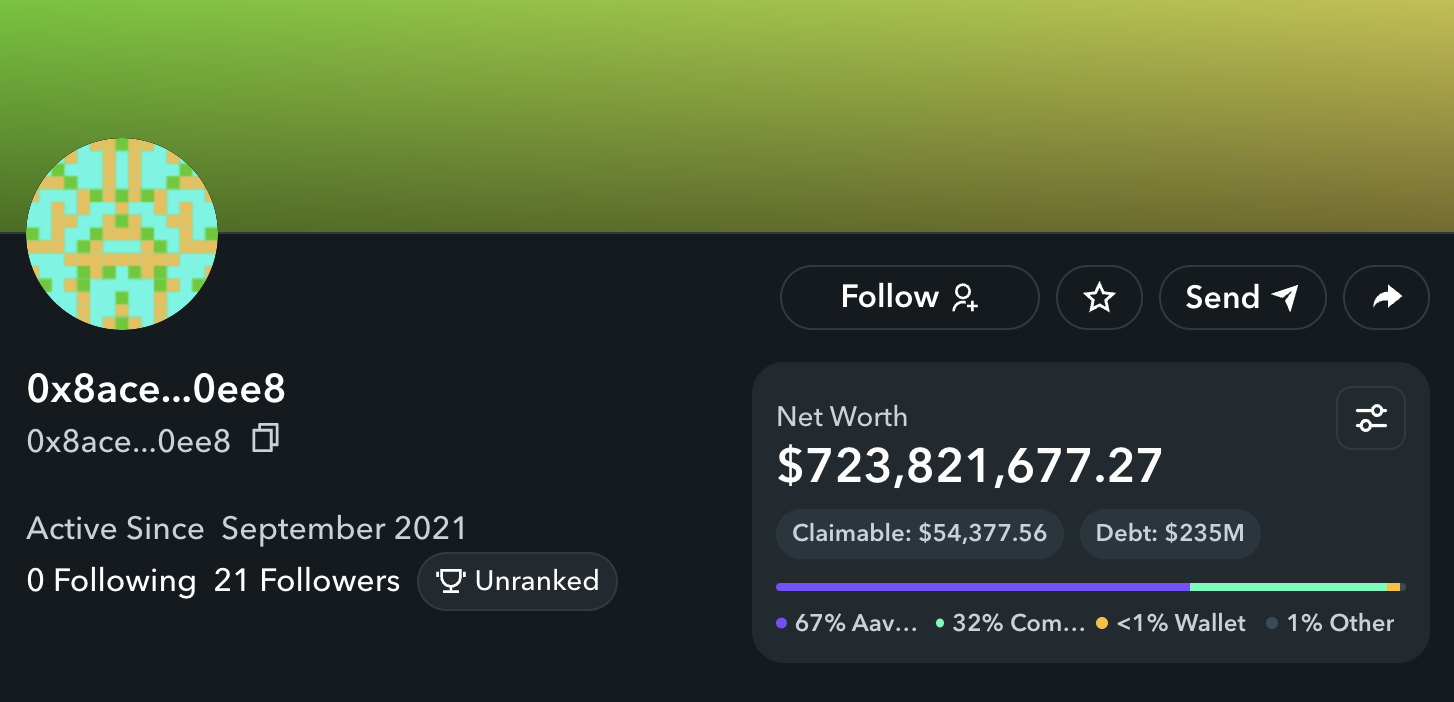Click the copy address icon
1454x702 pixels.
pyautogui.click(x=265, y=439)
